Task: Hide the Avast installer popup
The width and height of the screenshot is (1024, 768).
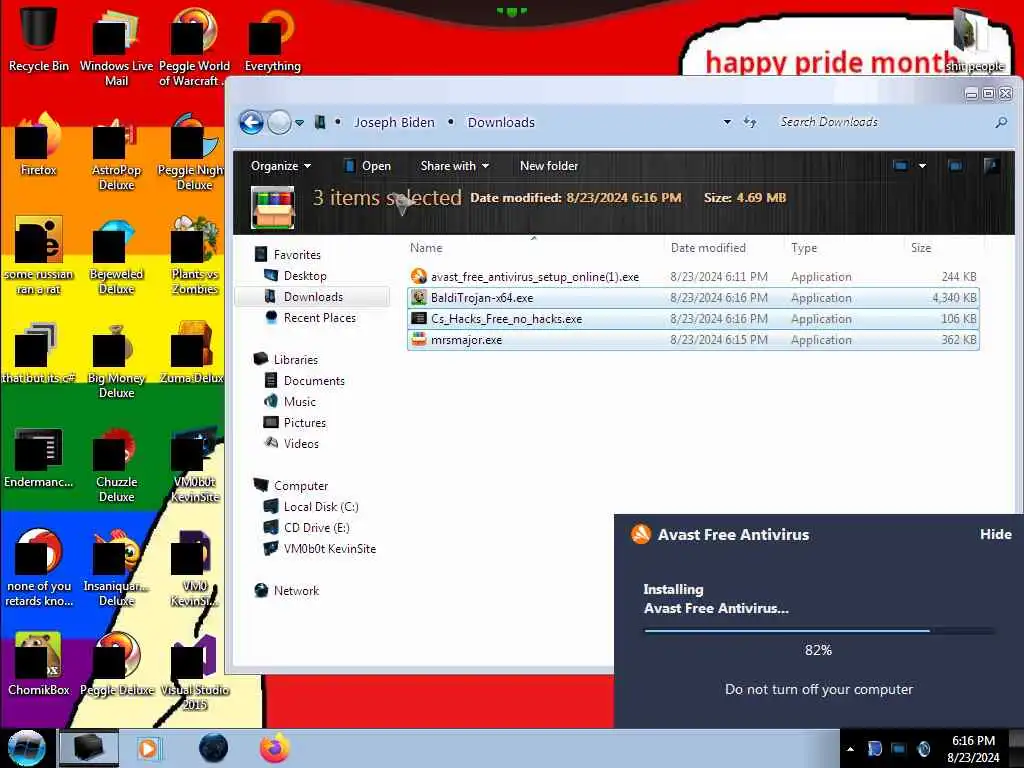Action: click(995, 534)
